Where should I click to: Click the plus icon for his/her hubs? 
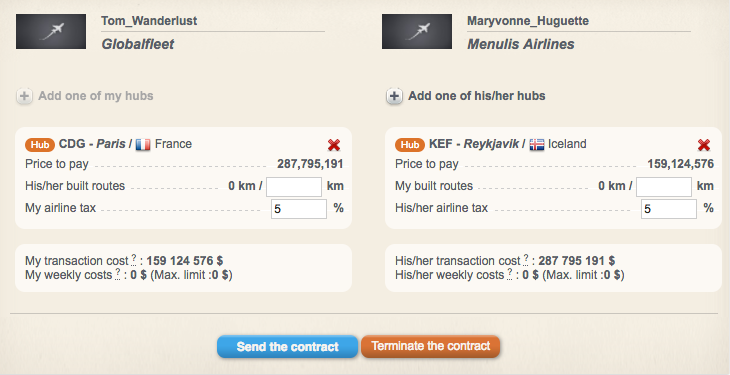394,96
